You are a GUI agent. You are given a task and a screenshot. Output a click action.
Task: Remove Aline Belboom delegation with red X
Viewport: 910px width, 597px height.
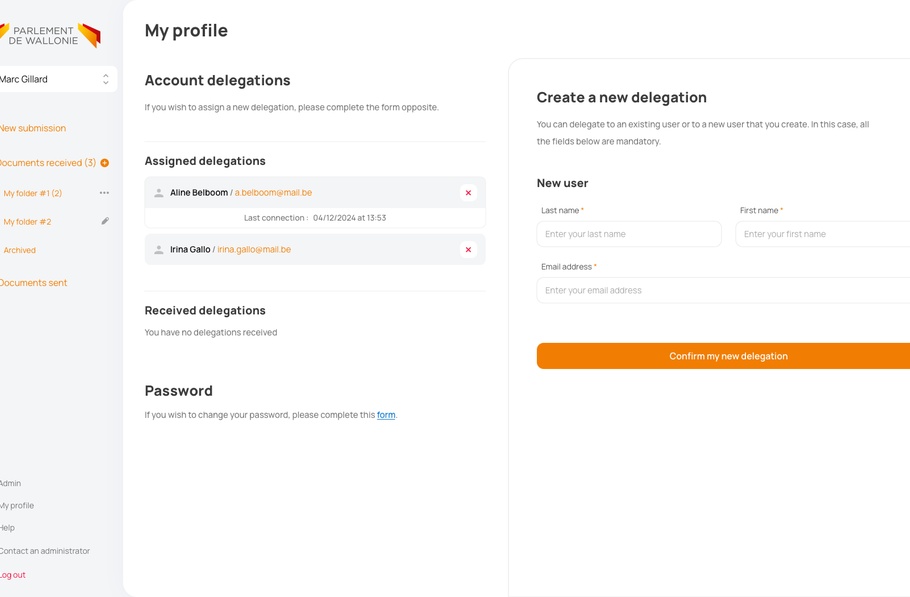[468, 193]
